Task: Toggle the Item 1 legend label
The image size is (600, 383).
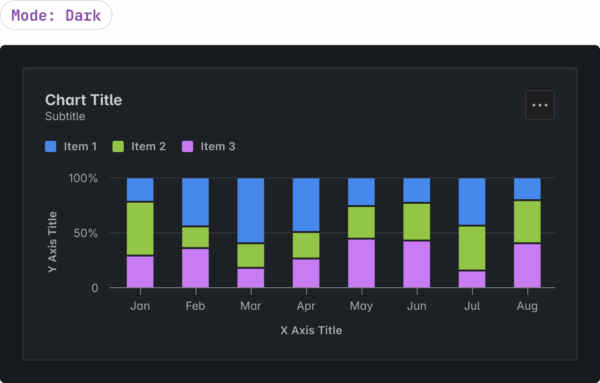Action: (80, 147)
